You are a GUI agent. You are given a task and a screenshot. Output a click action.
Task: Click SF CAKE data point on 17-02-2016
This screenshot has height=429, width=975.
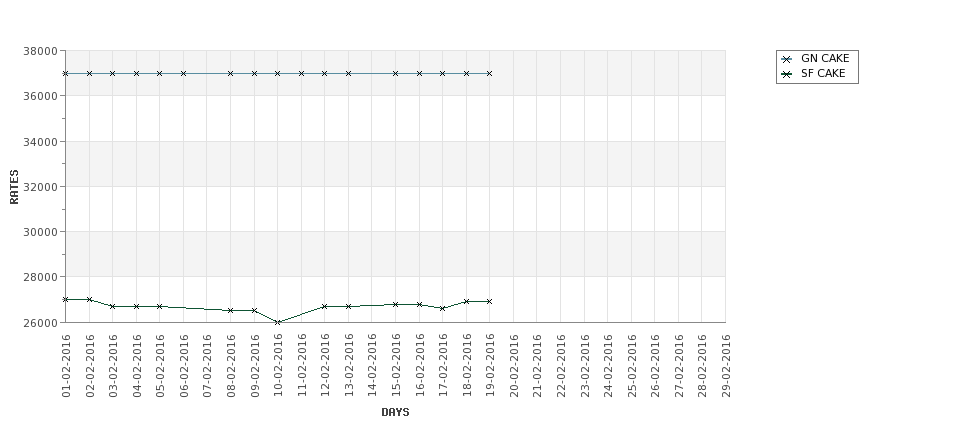(x=443, y=308)
